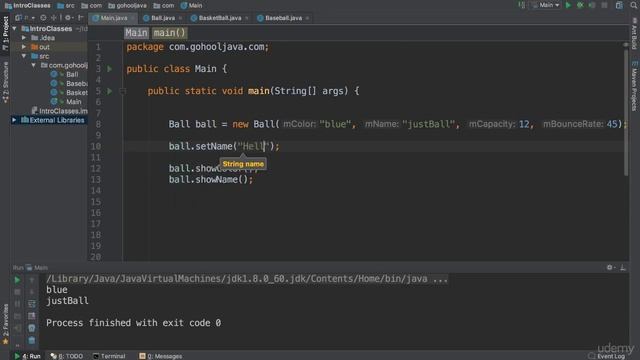Collapse the src folder
Screen dimensions: 640x360
coord(24,56)
